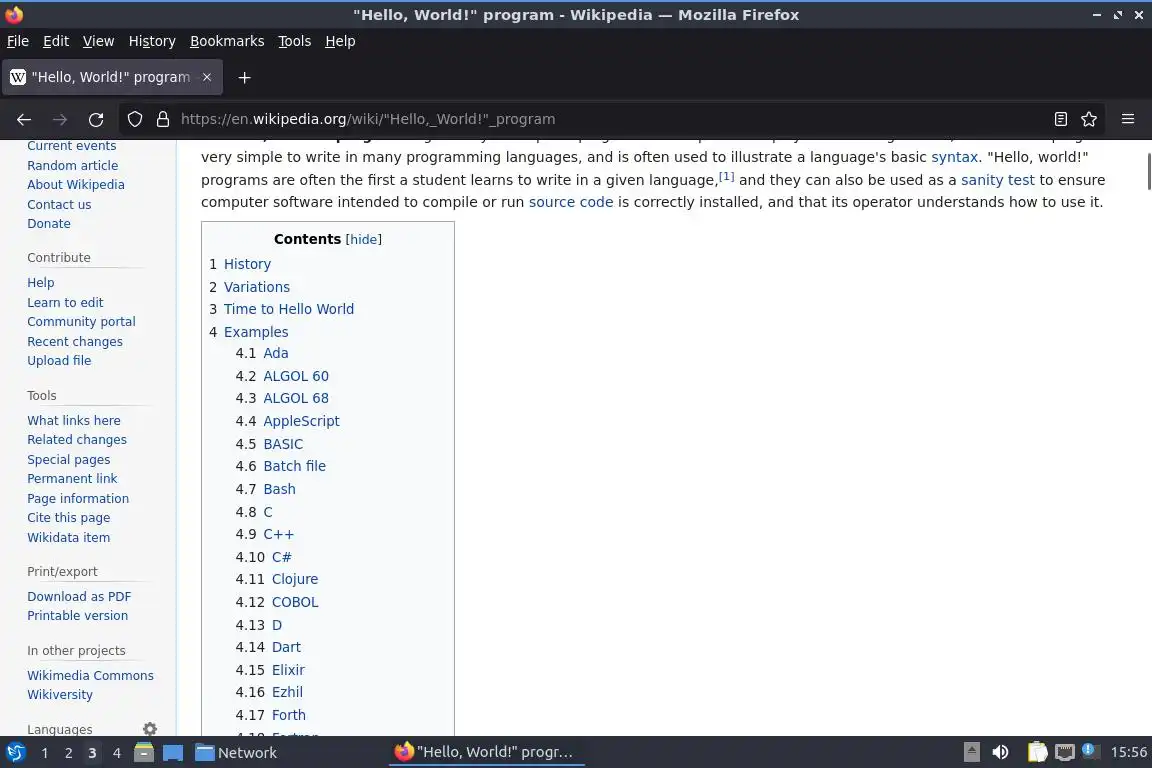Download the article as PDF

click(79, 596)
